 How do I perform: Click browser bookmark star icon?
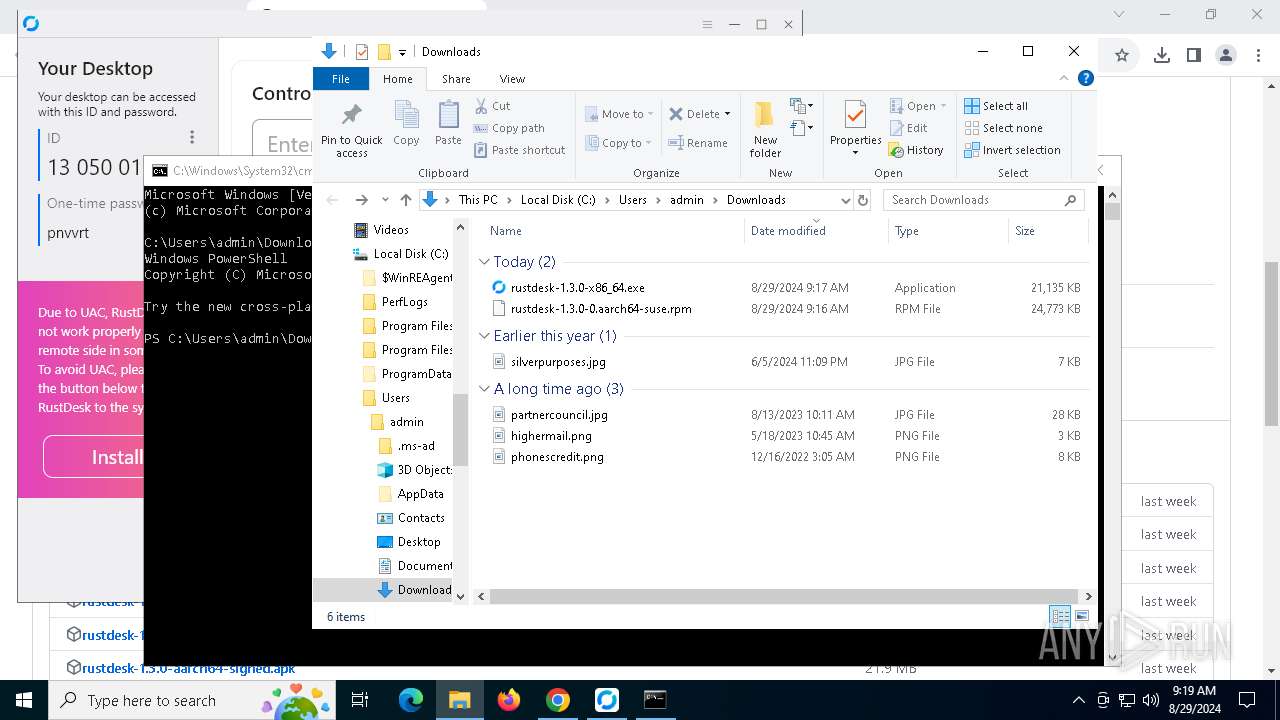(x=1122, y=56)
